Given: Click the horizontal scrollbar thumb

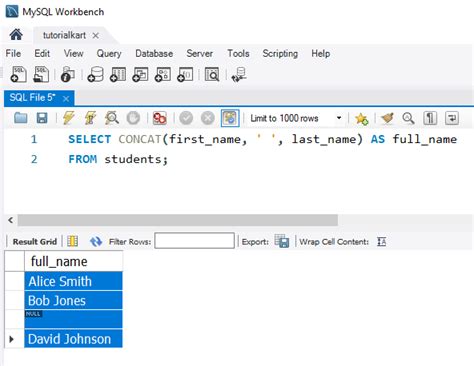Looking at the screenshot, I should pos(178,220).
